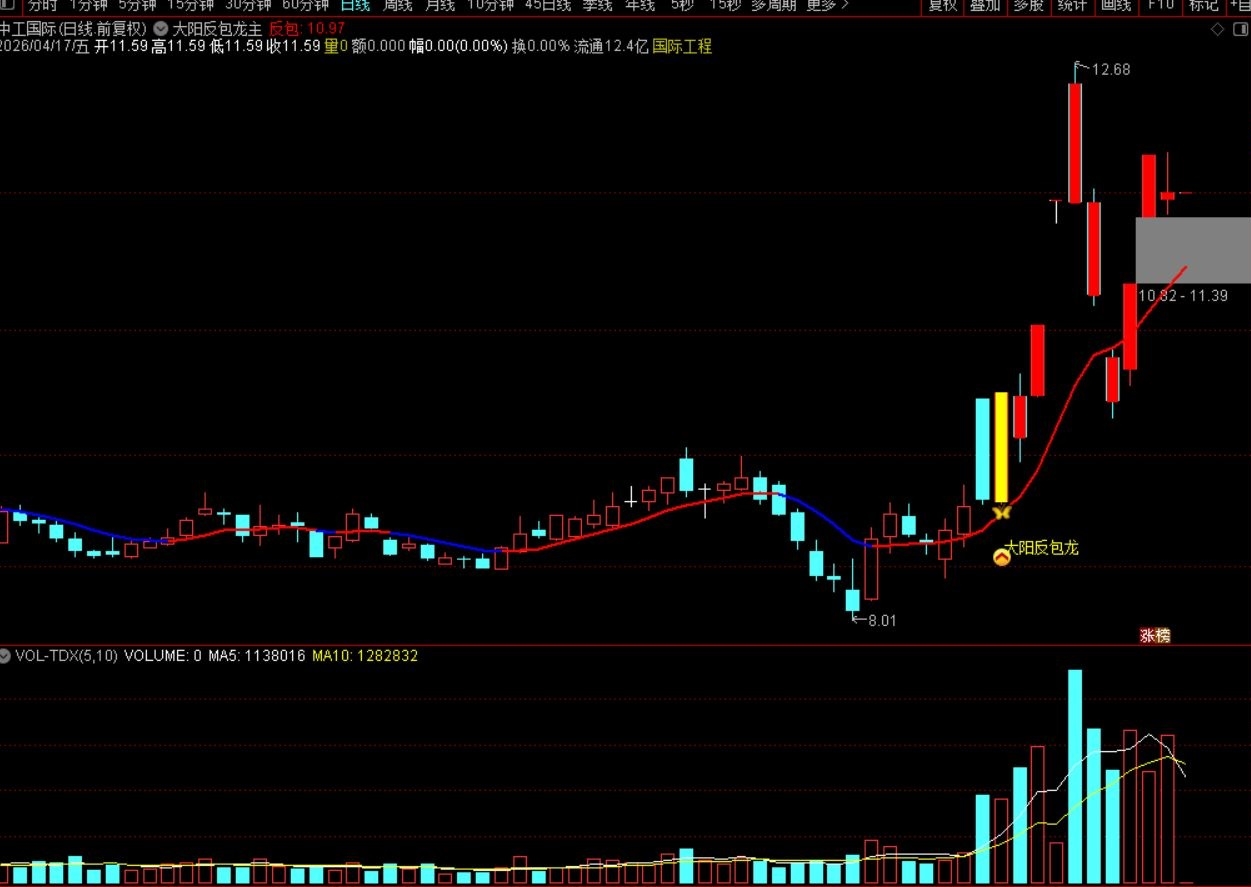Select the 5秒 period tab
The image size is (1251, 887).
(x=682, y=5)
